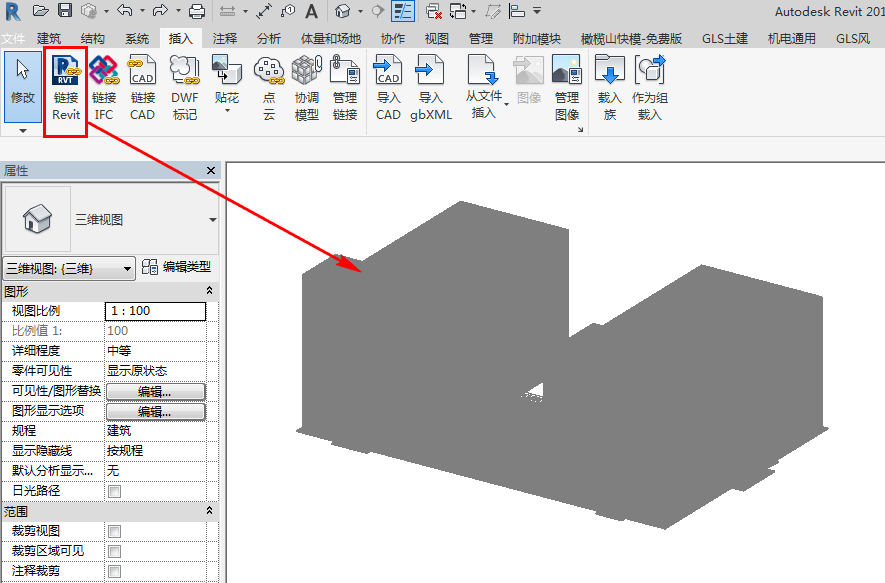Click the Revit R application logo
This screenshot has height=583, width=885.
pos(12,11)
